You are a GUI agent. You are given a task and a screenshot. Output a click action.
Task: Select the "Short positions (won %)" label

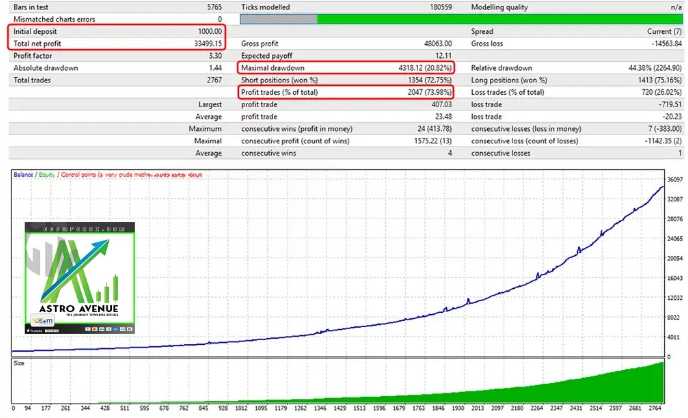click(280, 80)
